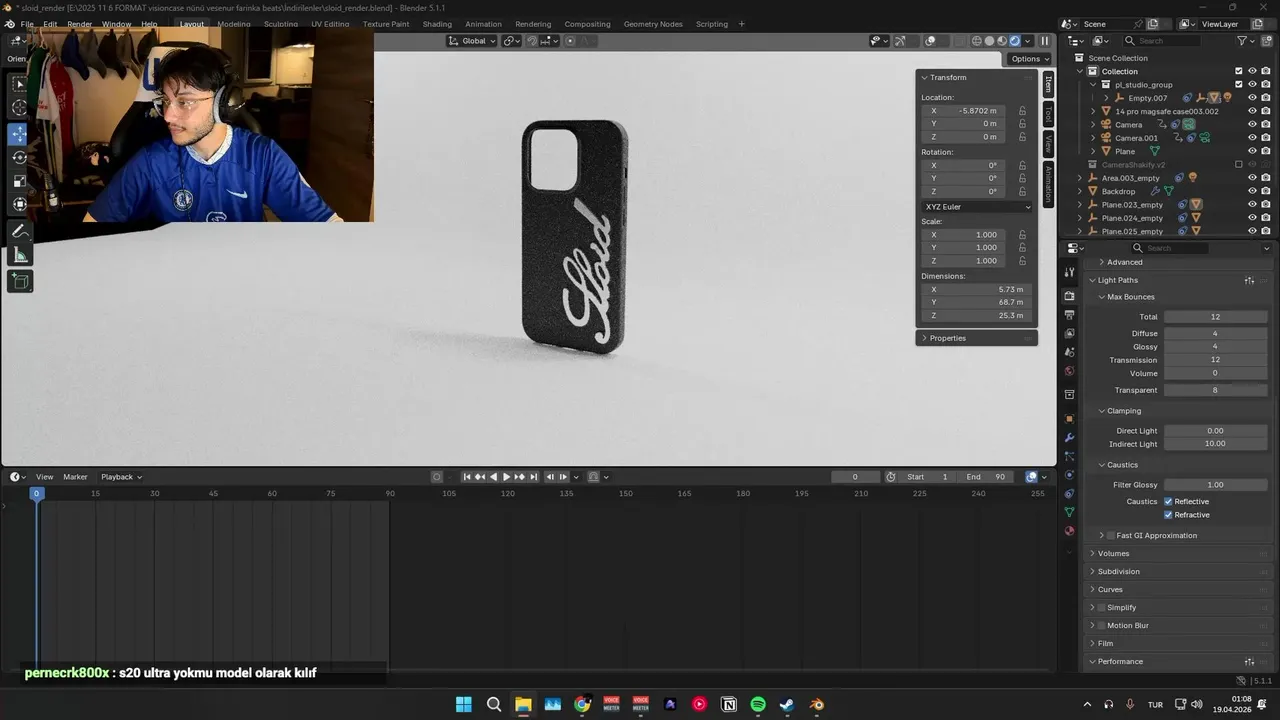The width and height of the screenshot is (1280, 720).
Task: Switch to solid viewport shading
Action: tap(989, 41)
